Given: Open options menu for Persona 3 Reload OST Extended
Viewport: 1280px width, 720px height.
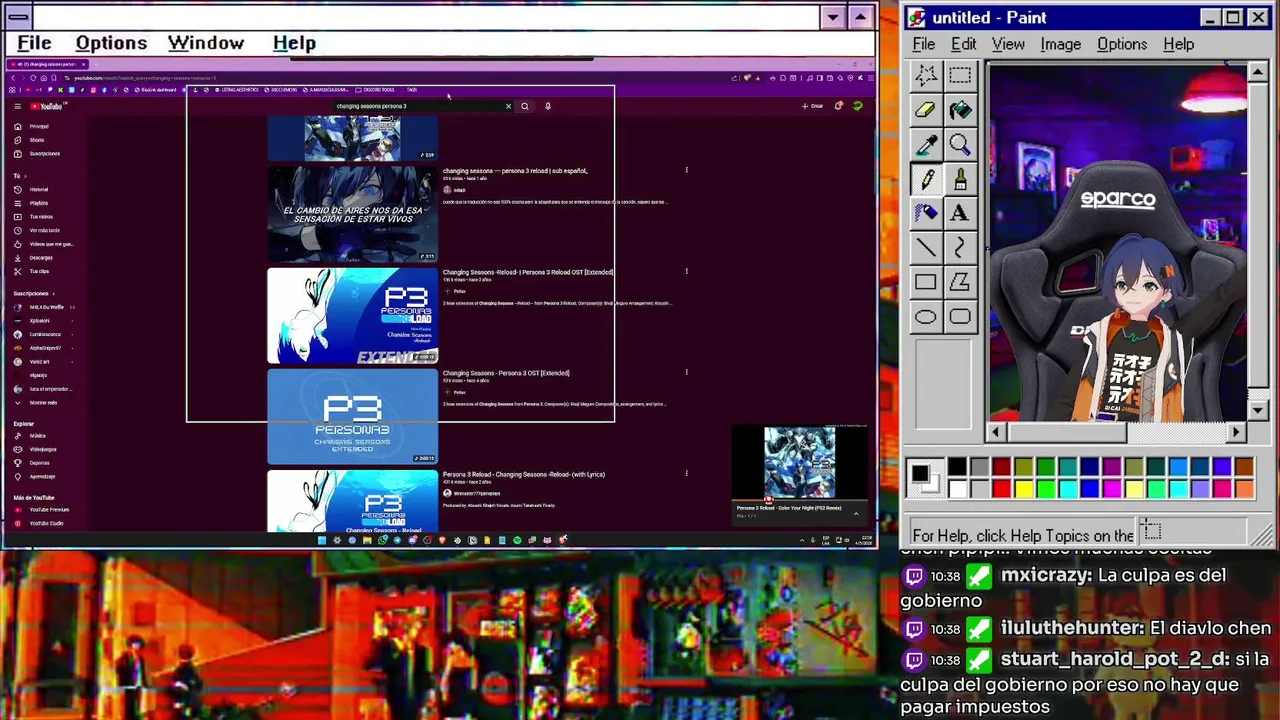Looking at the screenshot, I should point(686,271).
